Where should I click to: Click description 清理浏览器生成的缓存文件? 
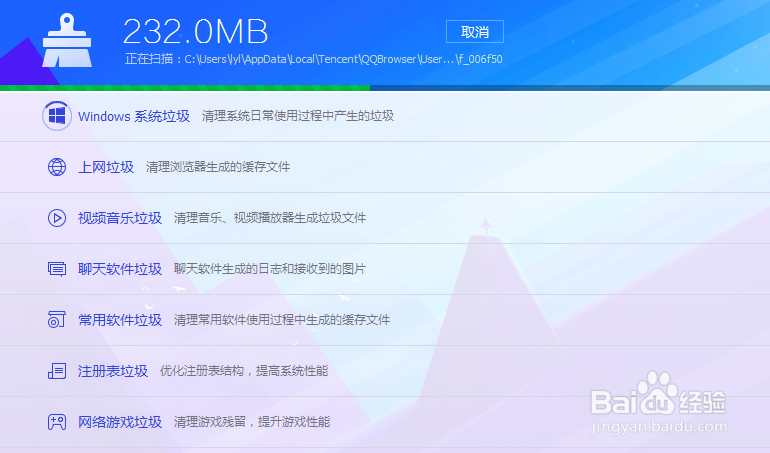pos(218,167)
